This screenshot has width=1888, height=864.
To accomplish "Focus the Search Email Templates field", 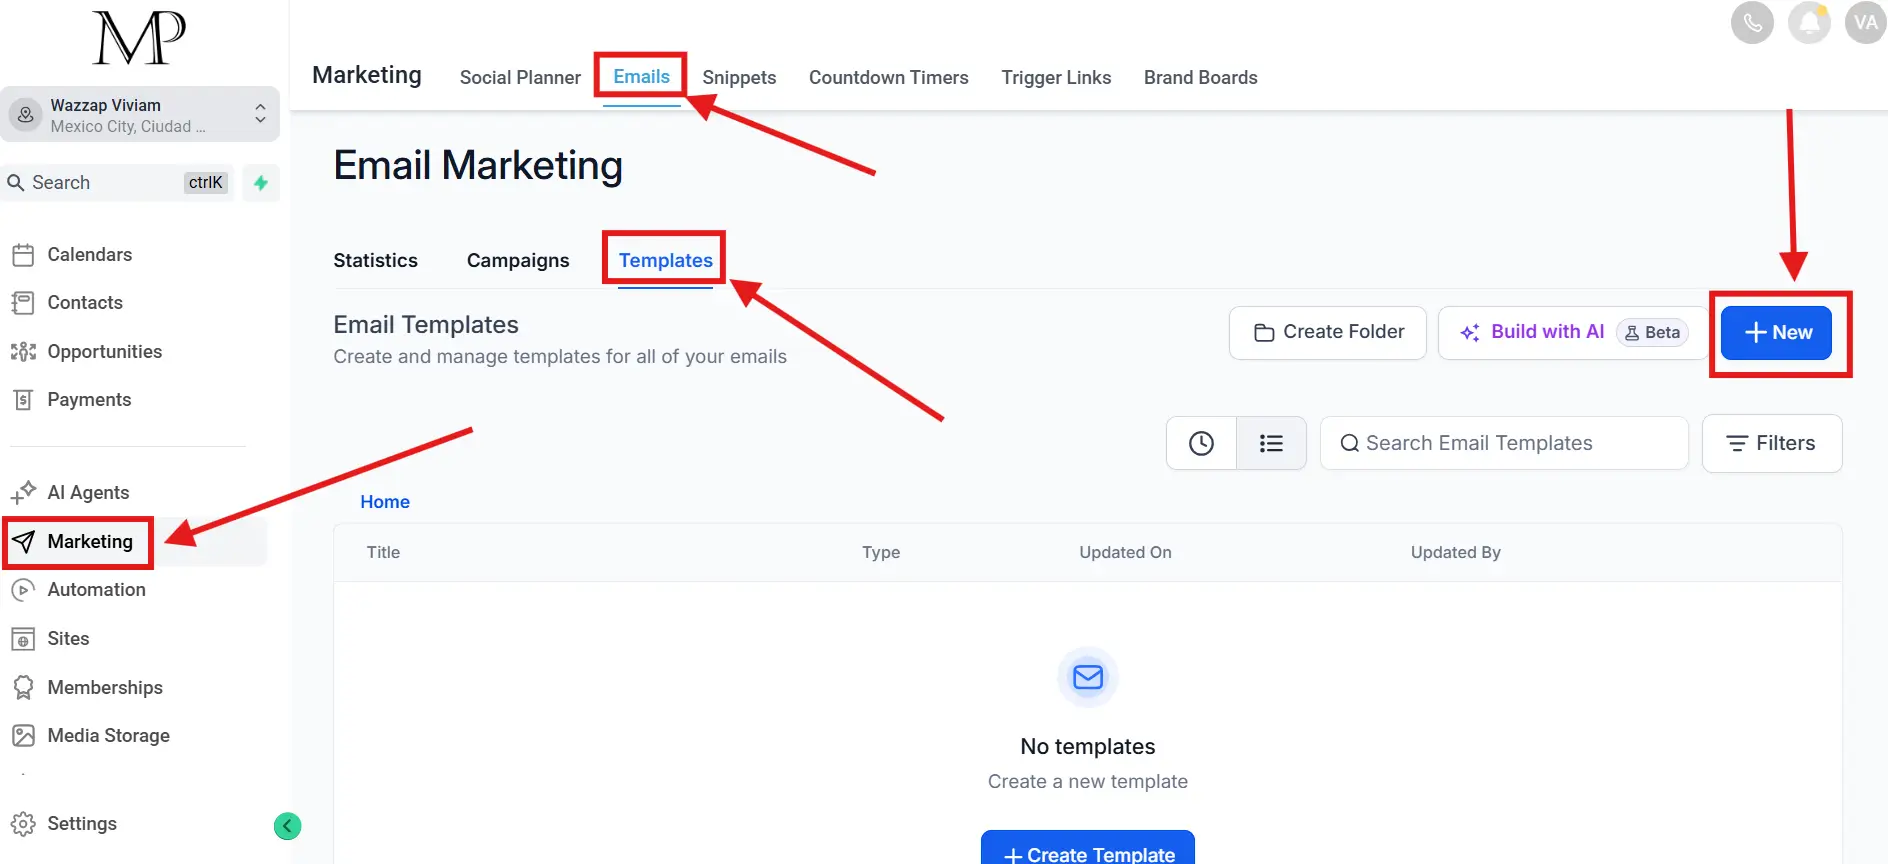I will 1504,443.
